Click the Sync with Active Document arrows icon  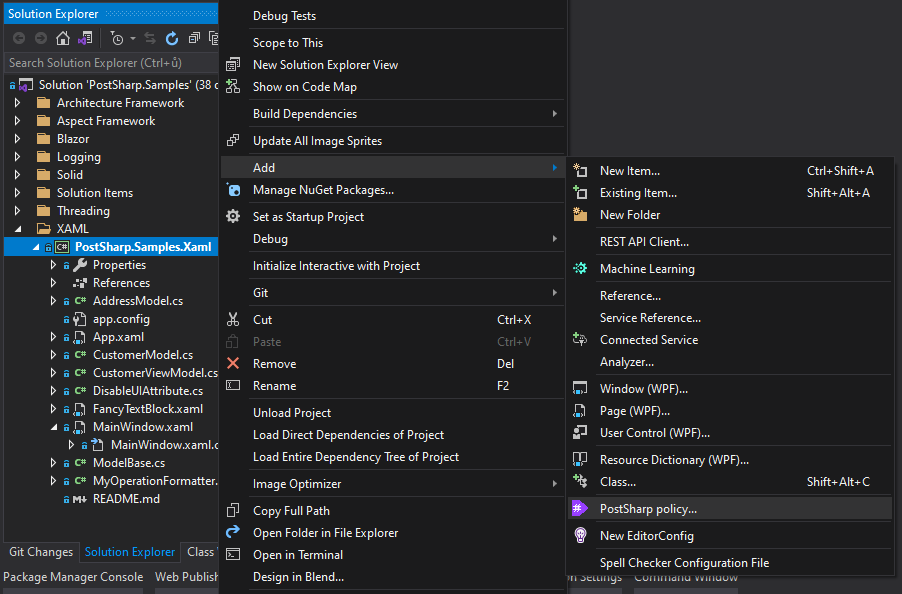point(150,39)
